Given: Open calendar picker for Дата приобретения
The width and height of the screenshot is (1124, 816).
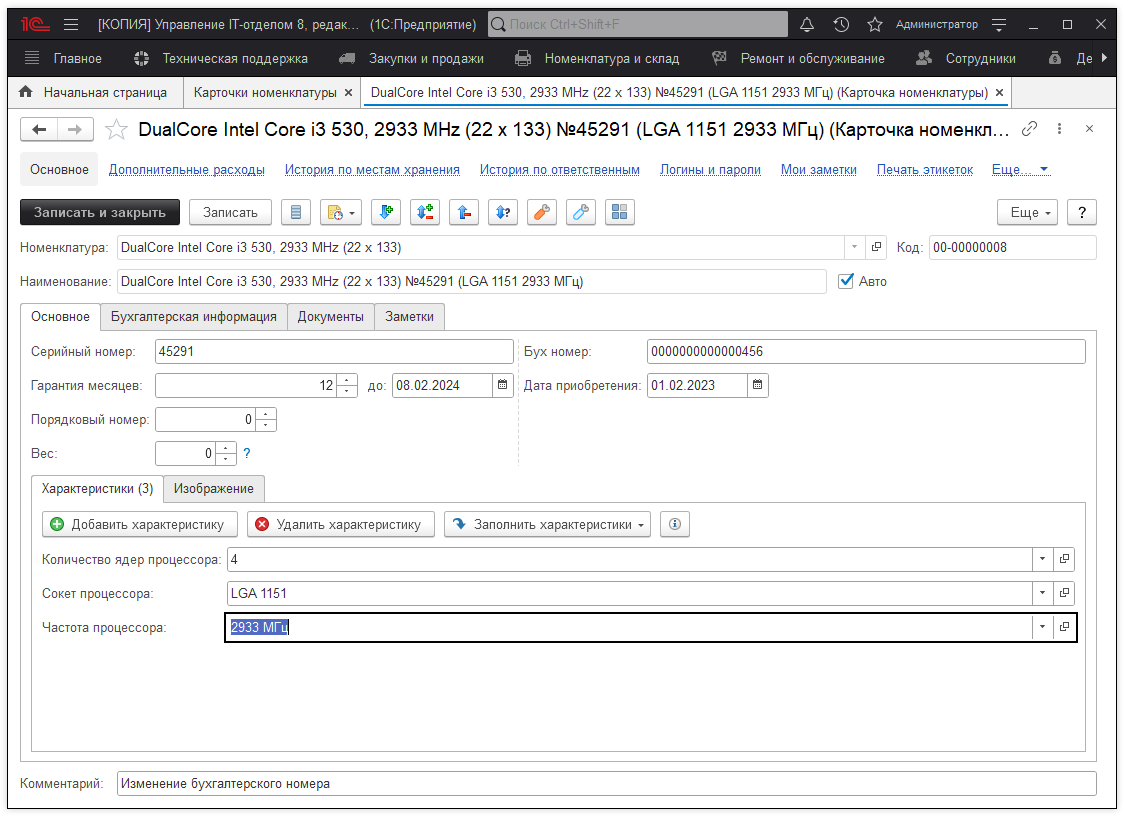Looking at the screenshot, I should pos(757,385).
